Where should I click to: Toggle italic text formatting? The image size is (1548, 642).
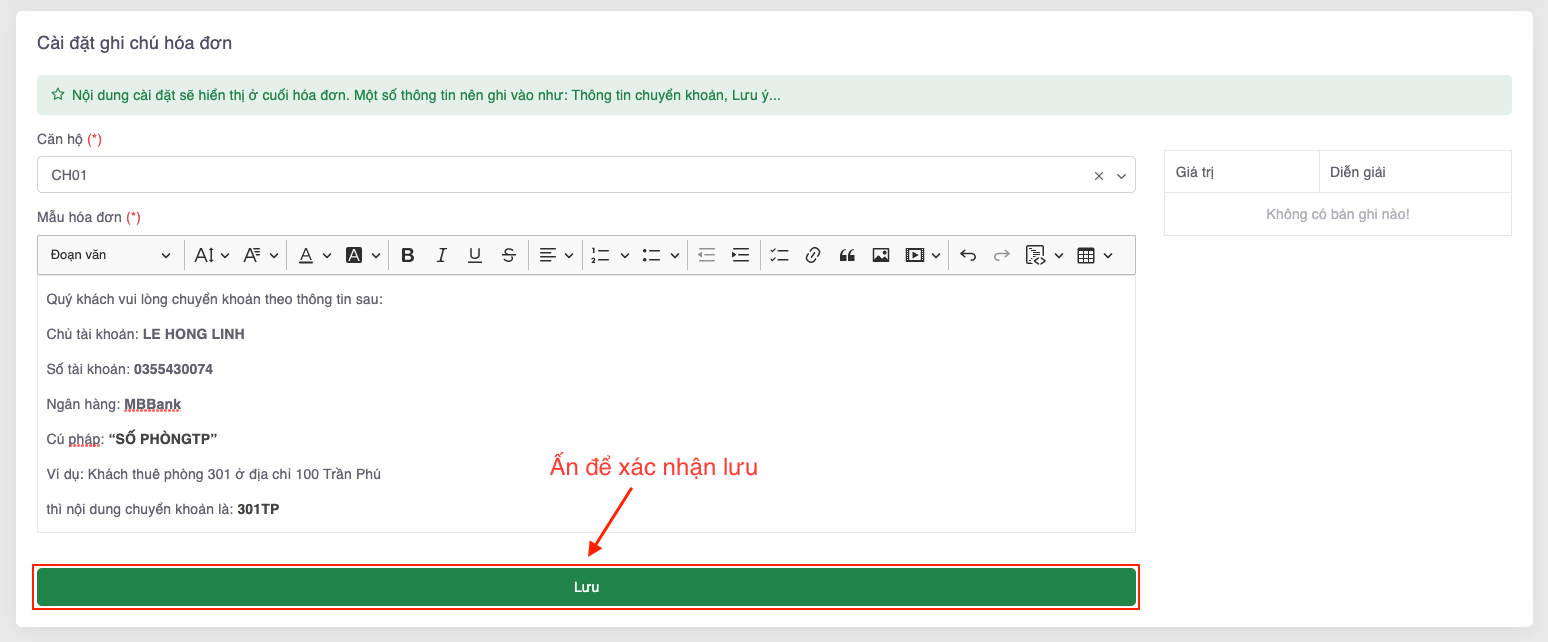[x=441, y=255]
